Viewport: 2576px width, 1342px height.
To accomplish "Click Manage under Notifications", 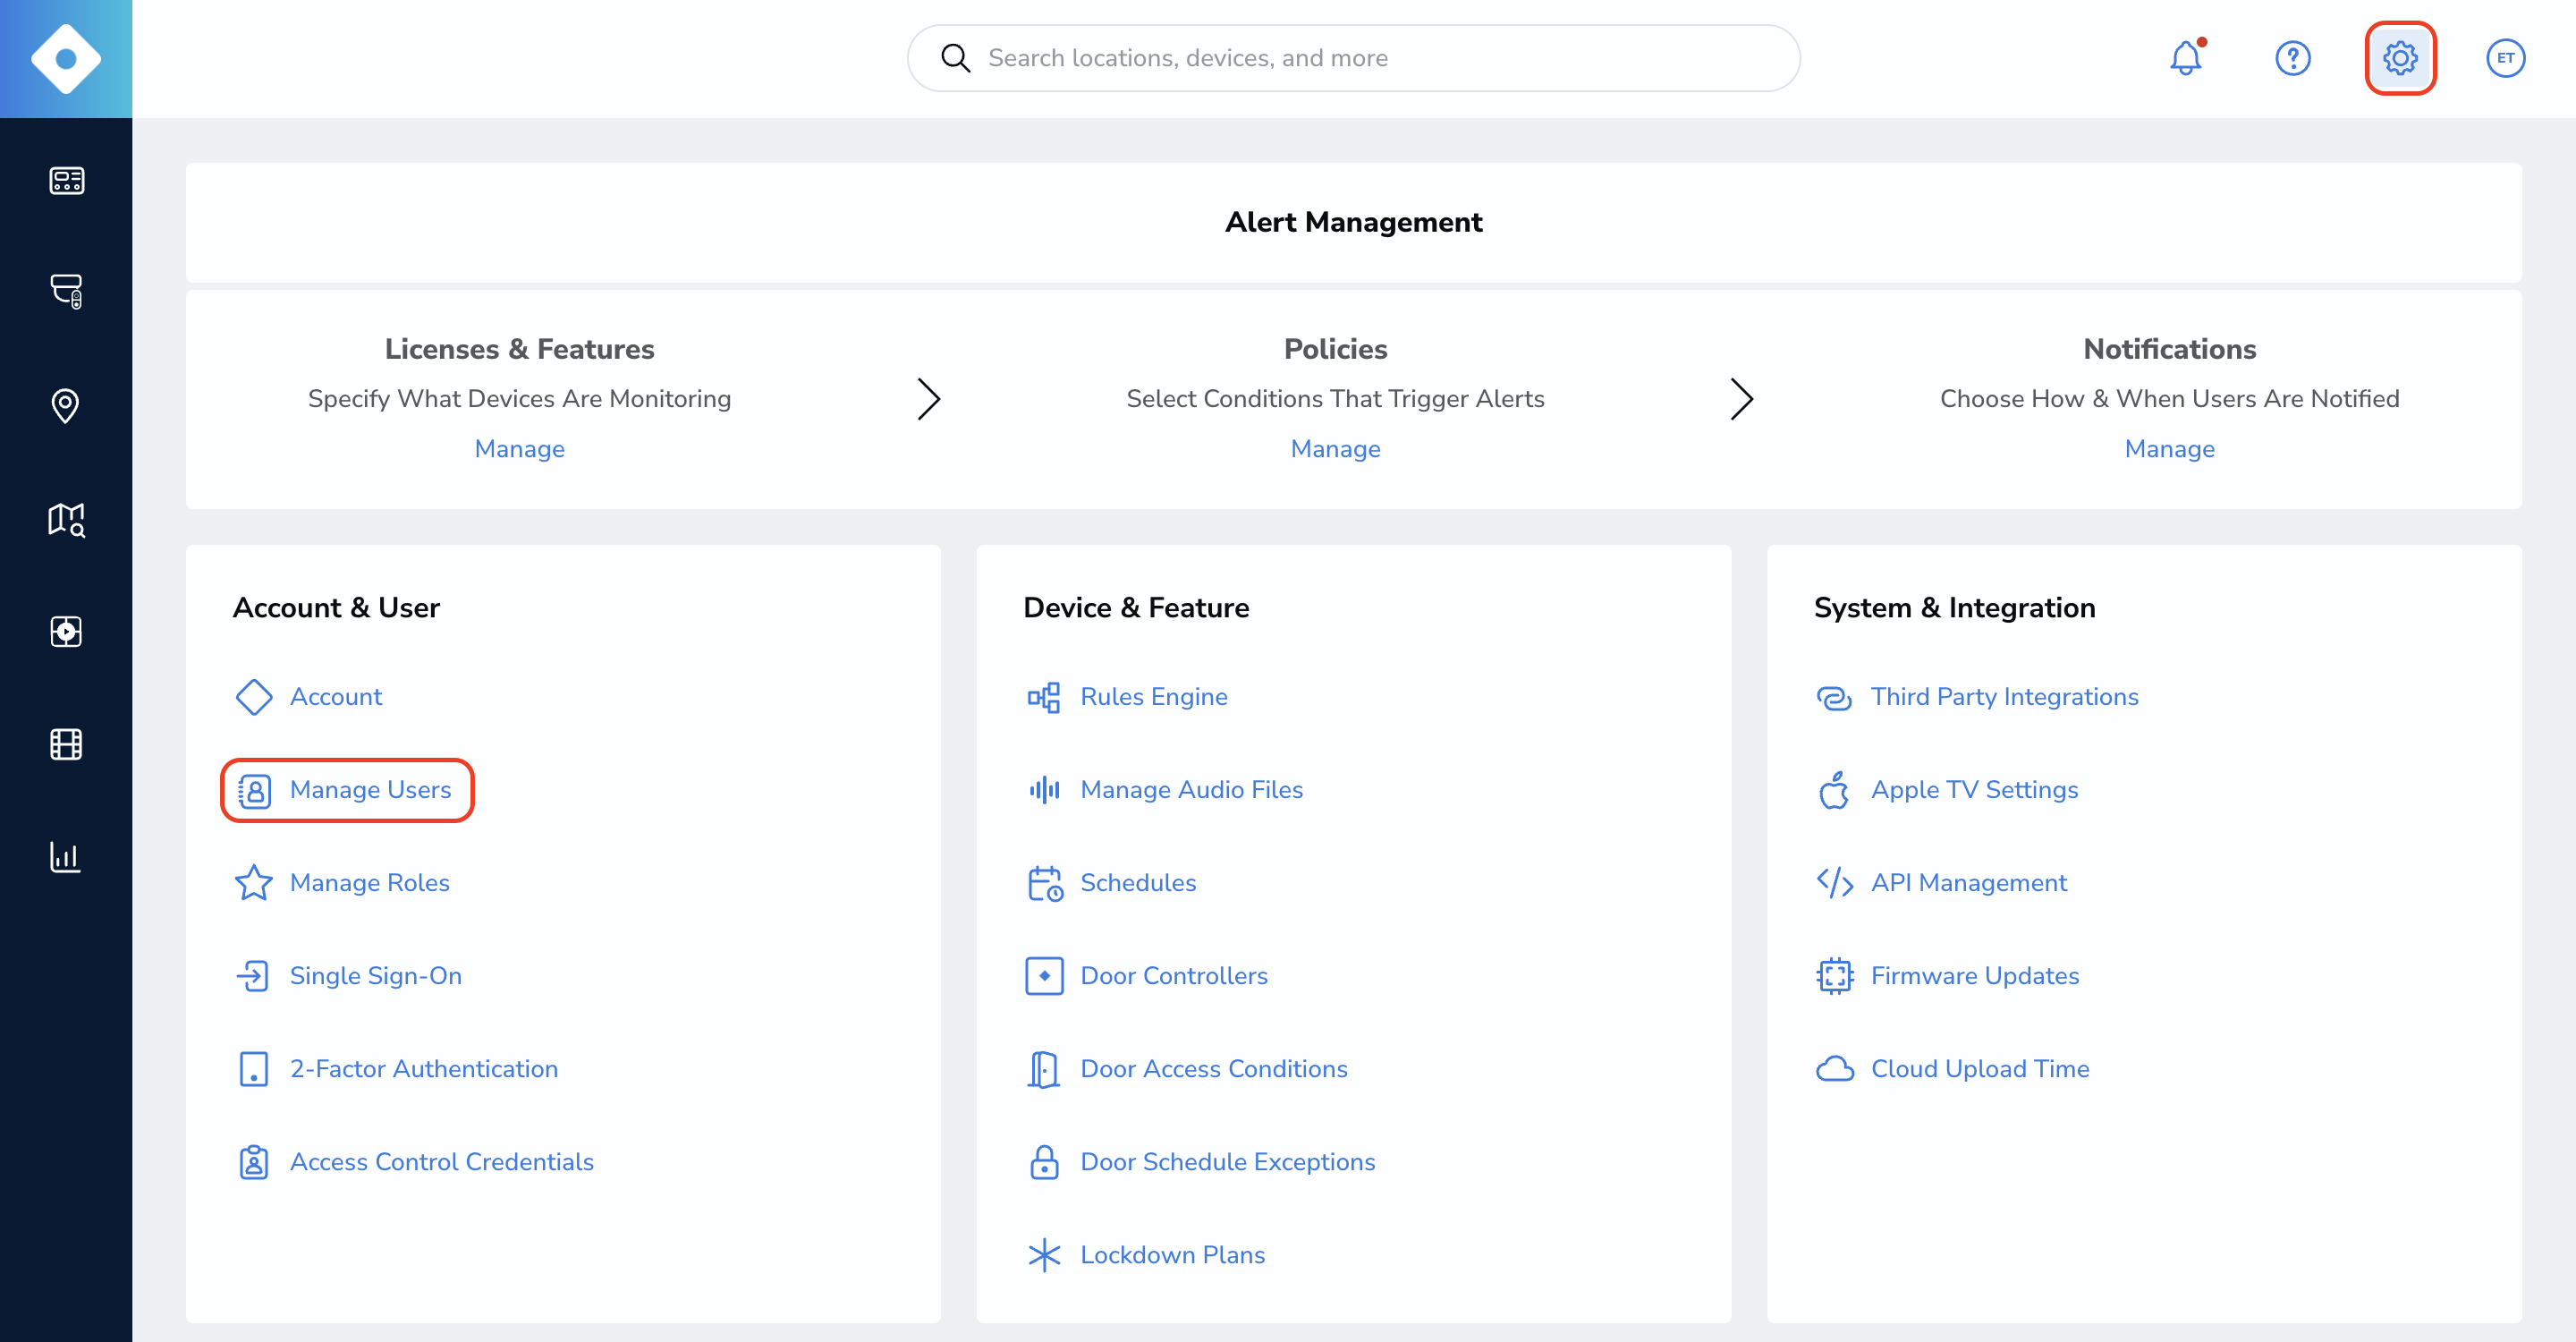I will [2169, 449].
